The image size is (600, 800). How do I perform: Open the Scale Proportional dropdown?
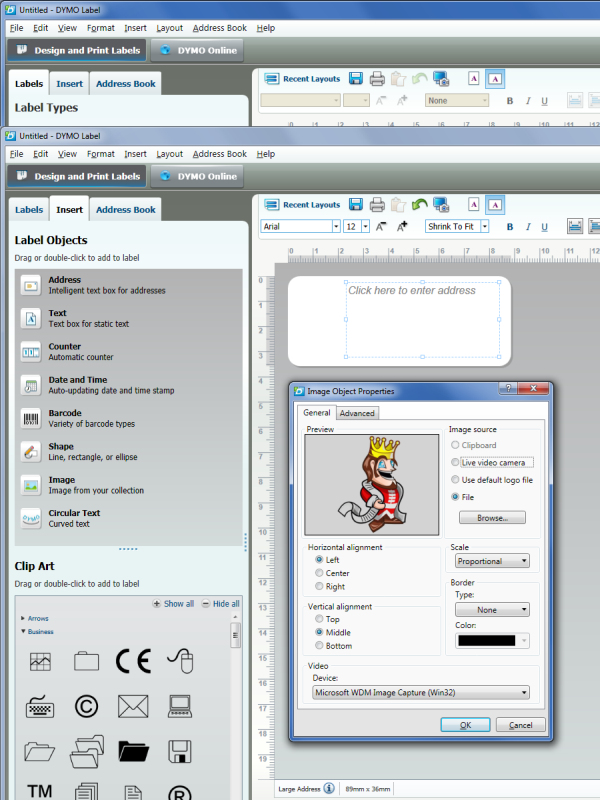[492, 561]
